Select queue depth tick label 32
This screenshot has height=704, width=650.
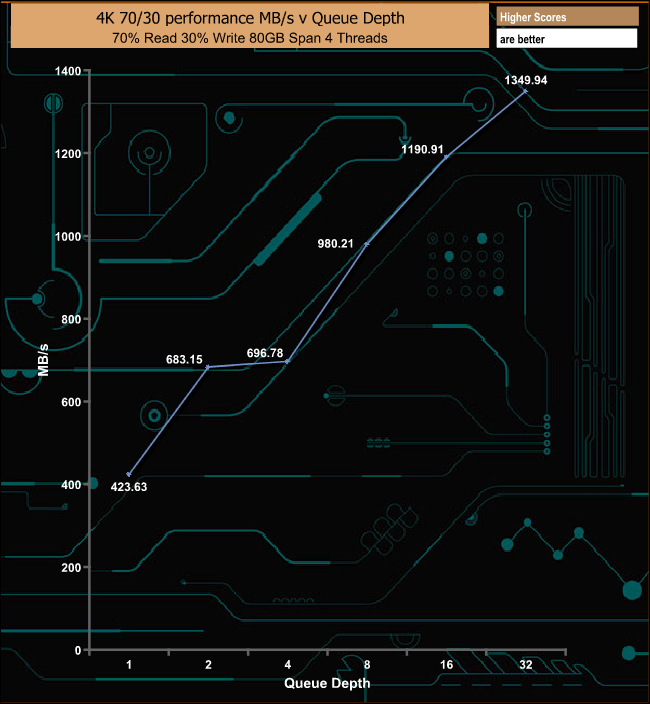point(525,665)
